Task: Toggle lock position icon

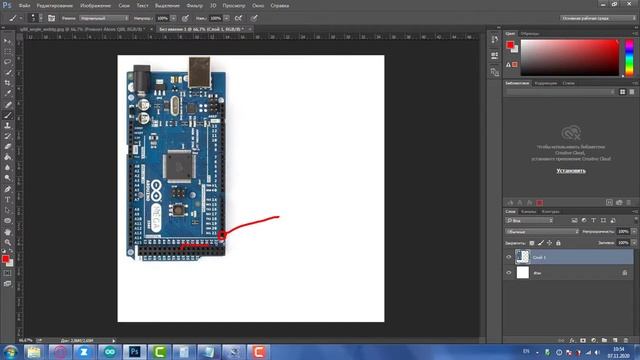Action: 549,243
